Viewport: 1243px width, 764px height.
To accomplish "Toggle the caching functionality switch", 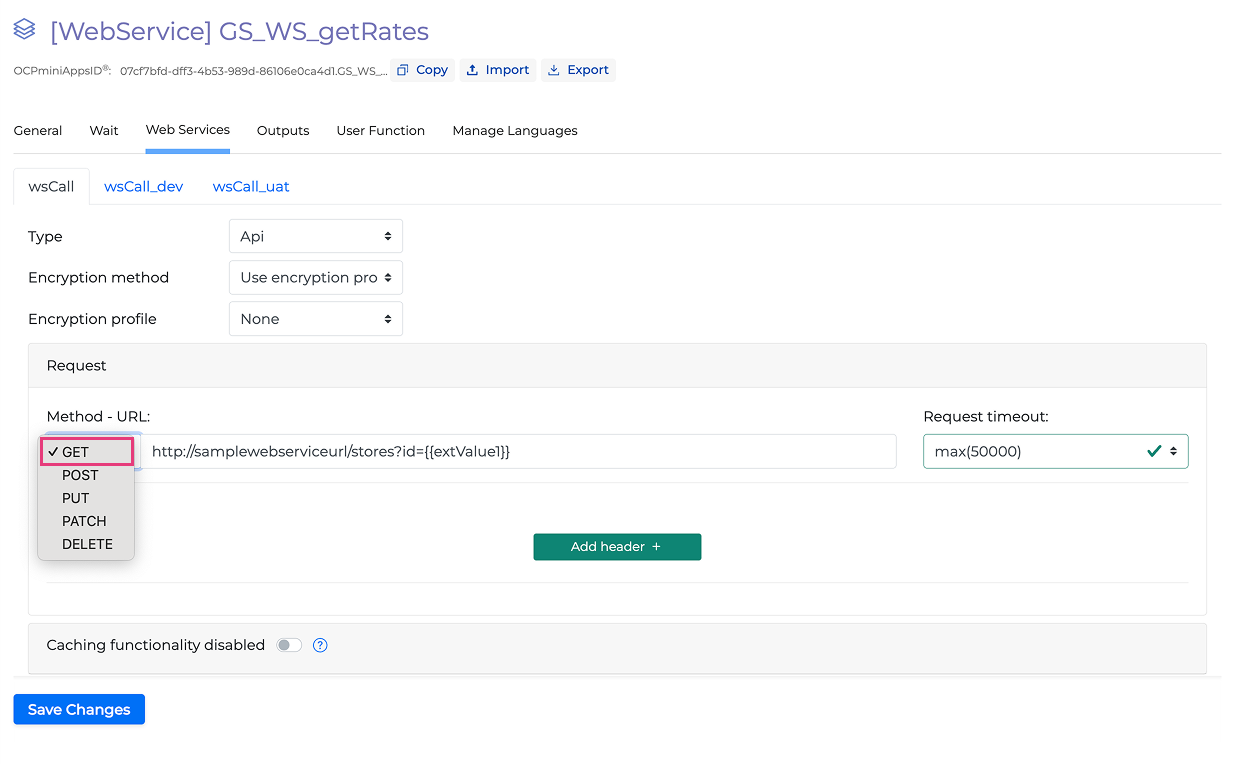I will (x=289, y=645).
